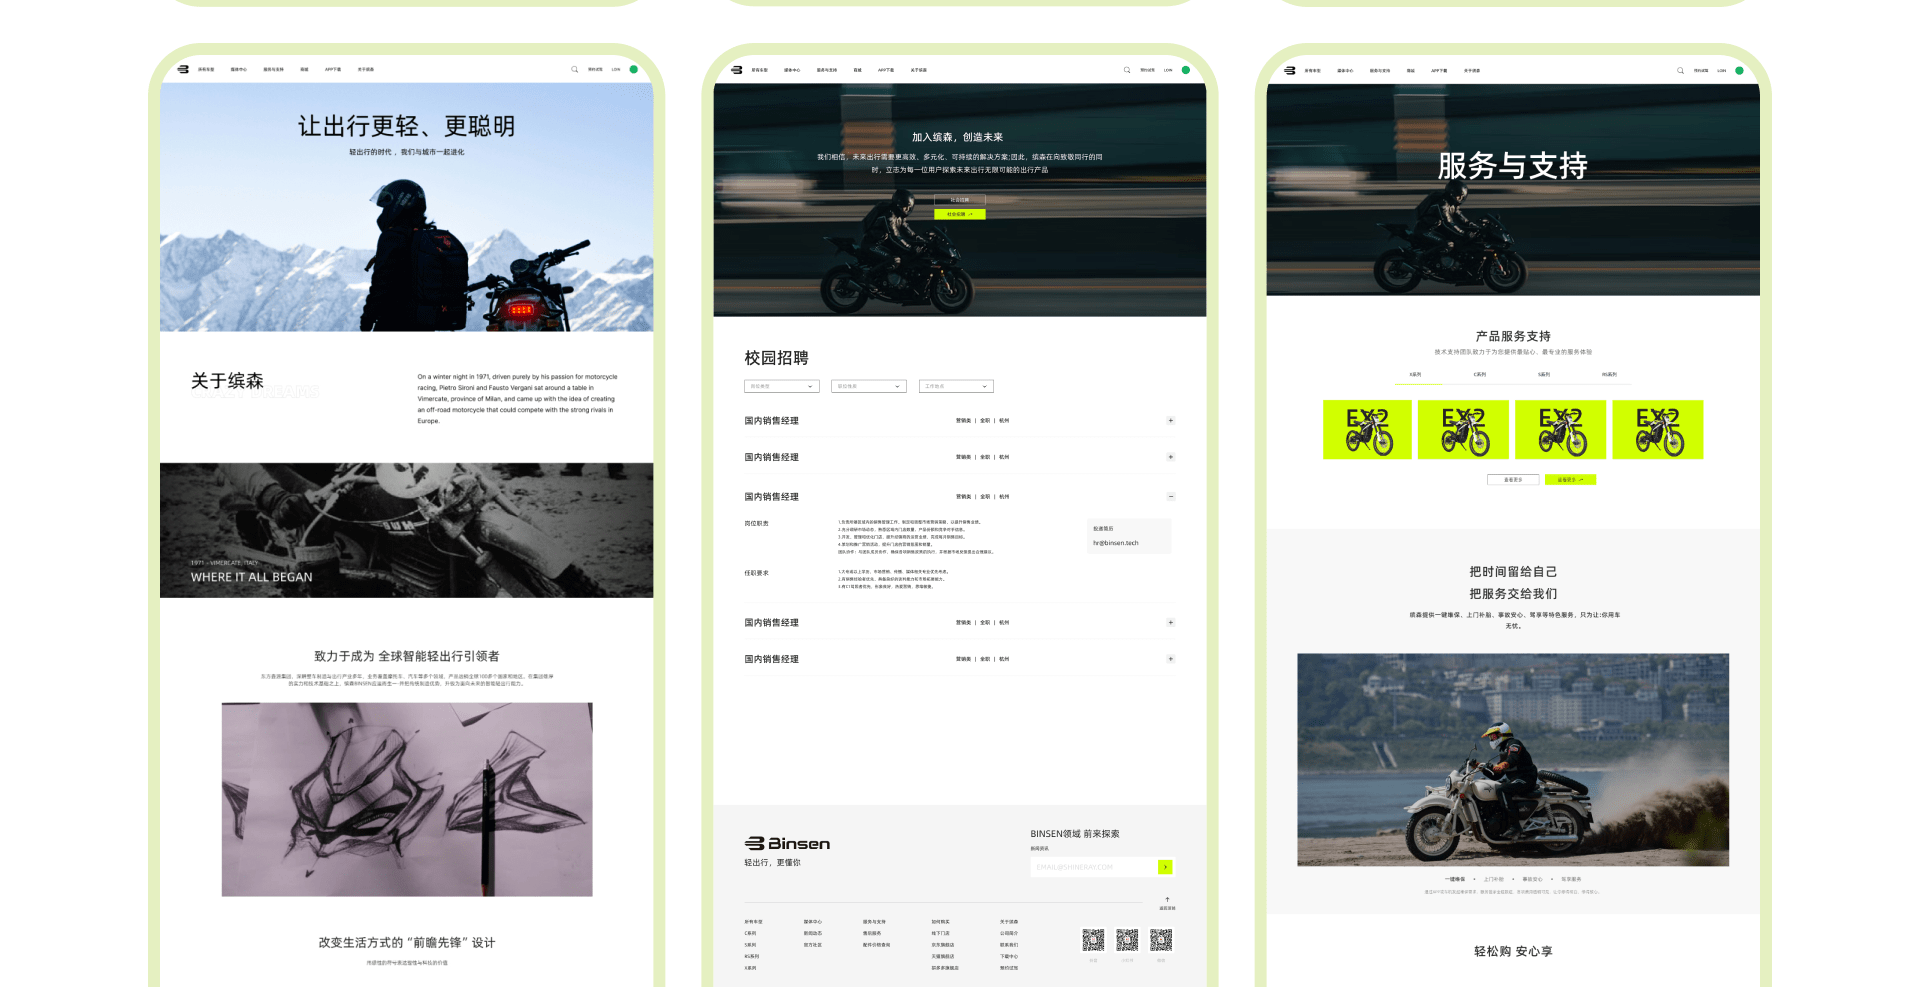This screenshot has height=987, width=1920.
Task: Open 服务与支持 in the recruitment page nav
Action: 827,70
